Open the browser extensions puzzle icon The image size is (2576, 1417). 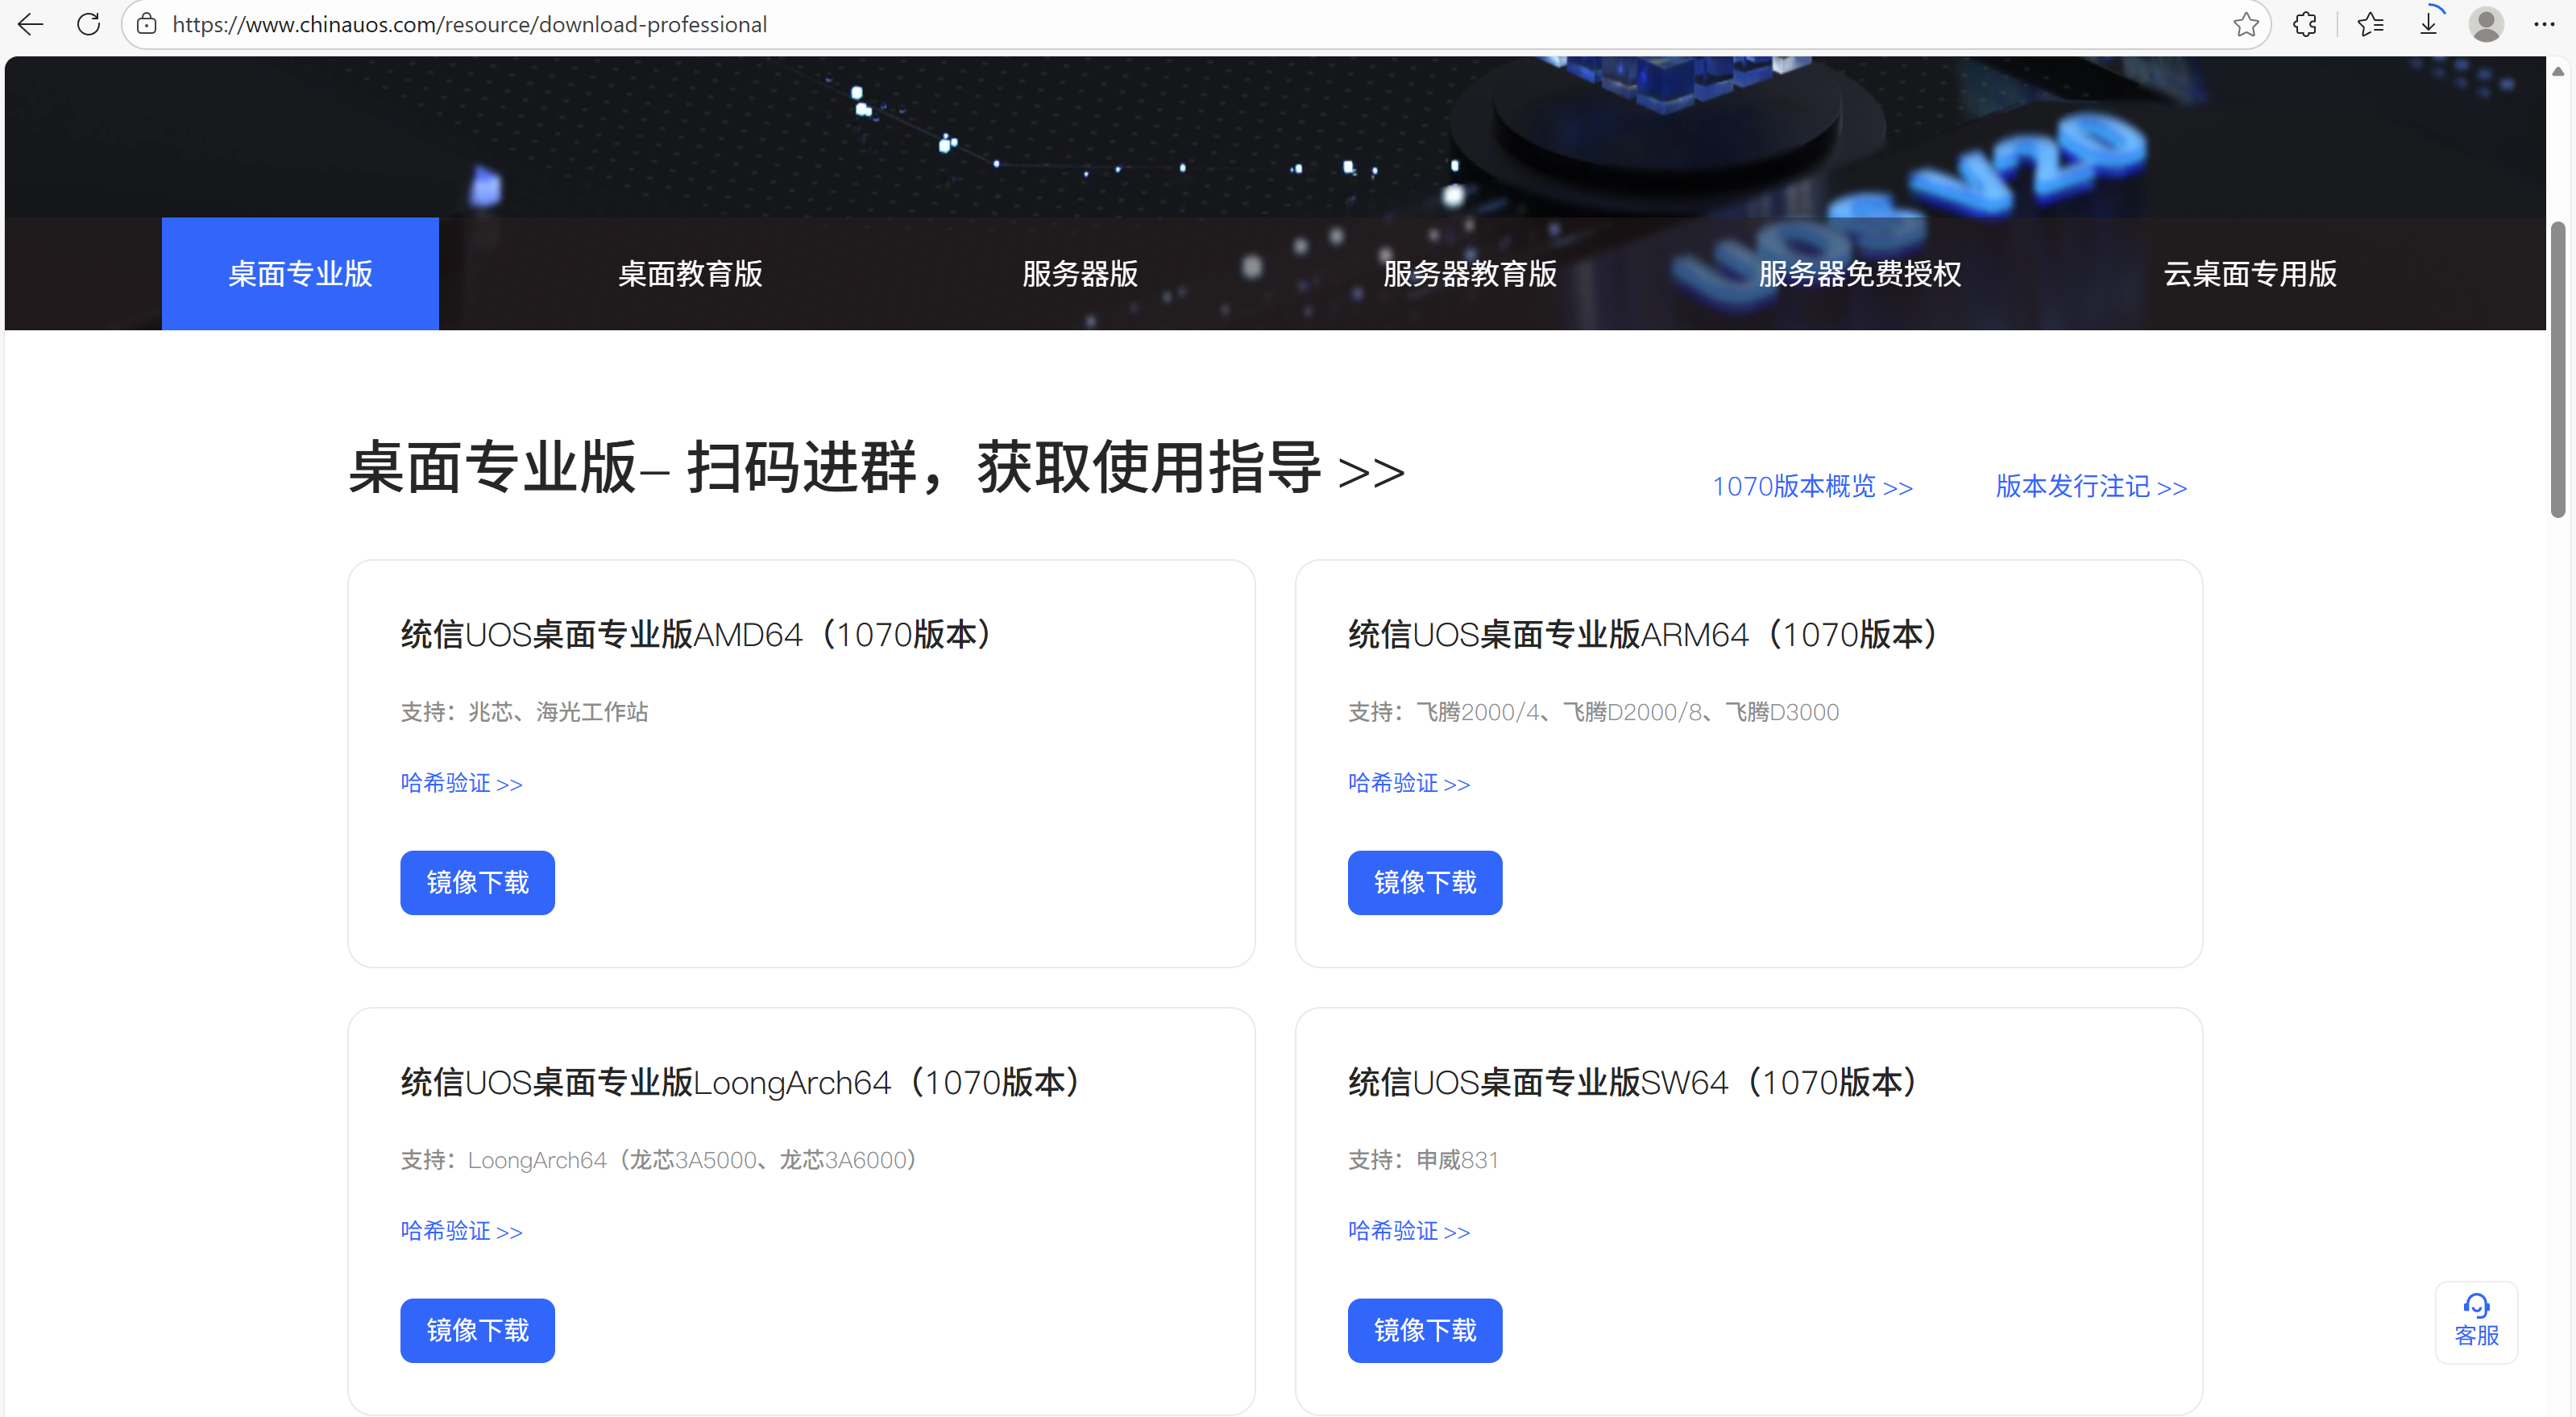(x=2305, y=24)
